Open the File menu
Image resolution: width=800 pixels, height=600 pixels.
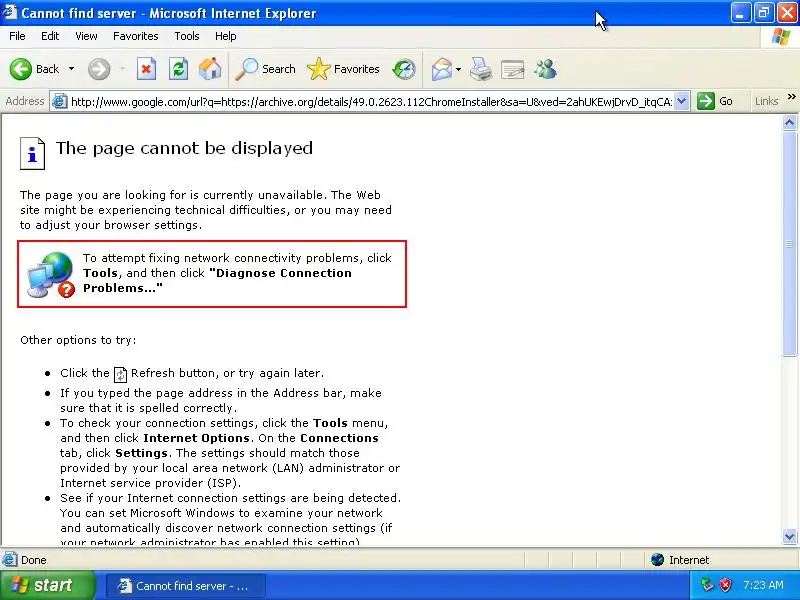[x=17, y=36]
